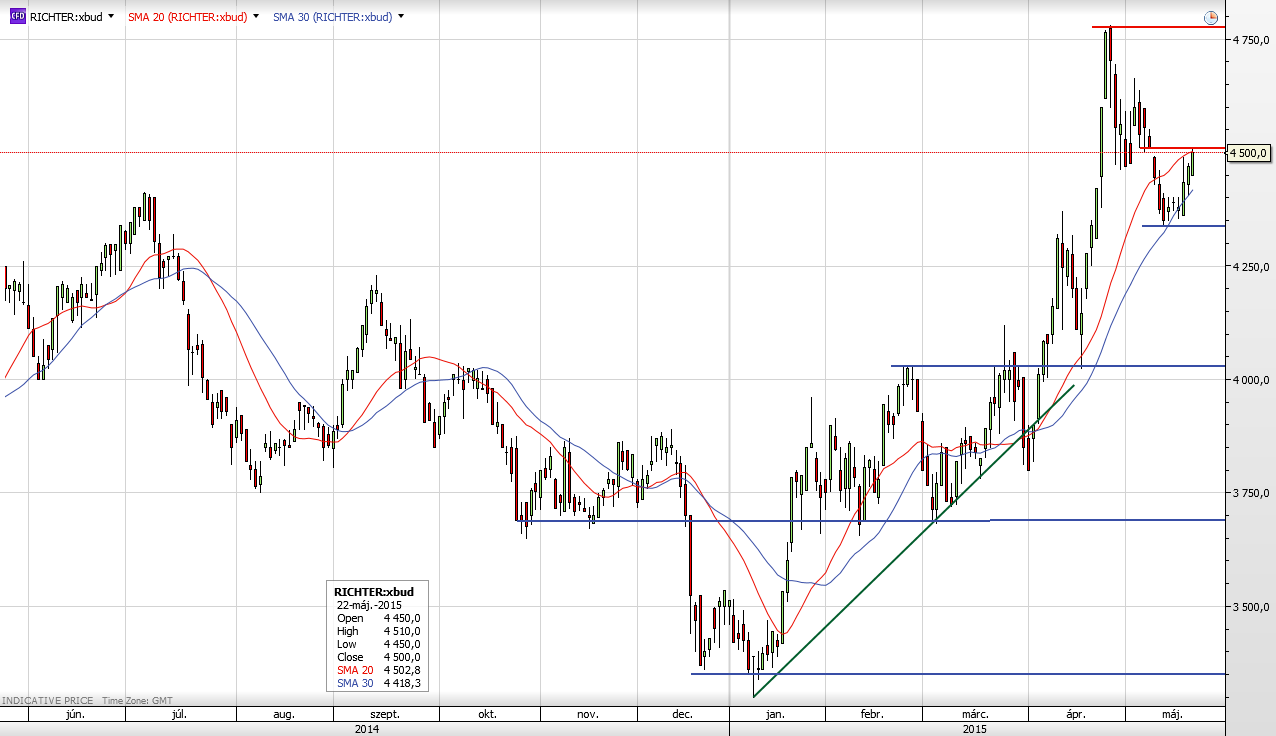Click the jún. month label

[75, 715]
